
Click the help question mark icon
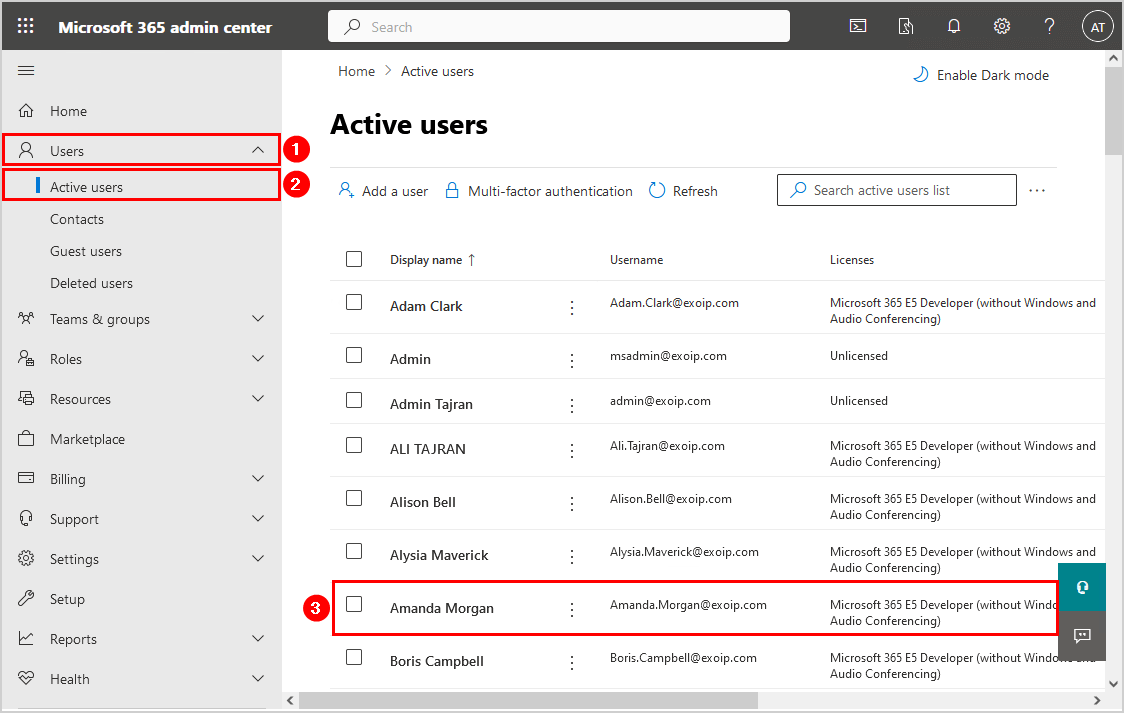(1049, 27)
